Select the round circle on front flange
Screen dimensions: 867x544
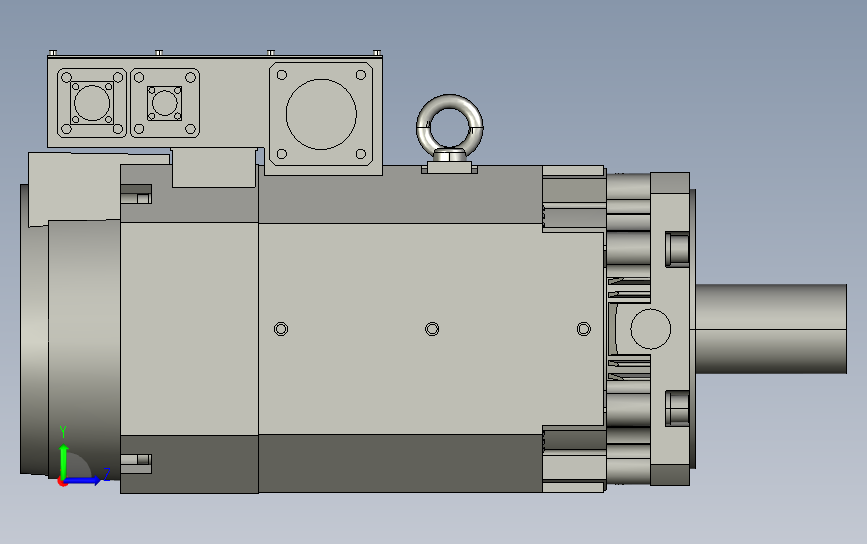click(x=651, y=329)
